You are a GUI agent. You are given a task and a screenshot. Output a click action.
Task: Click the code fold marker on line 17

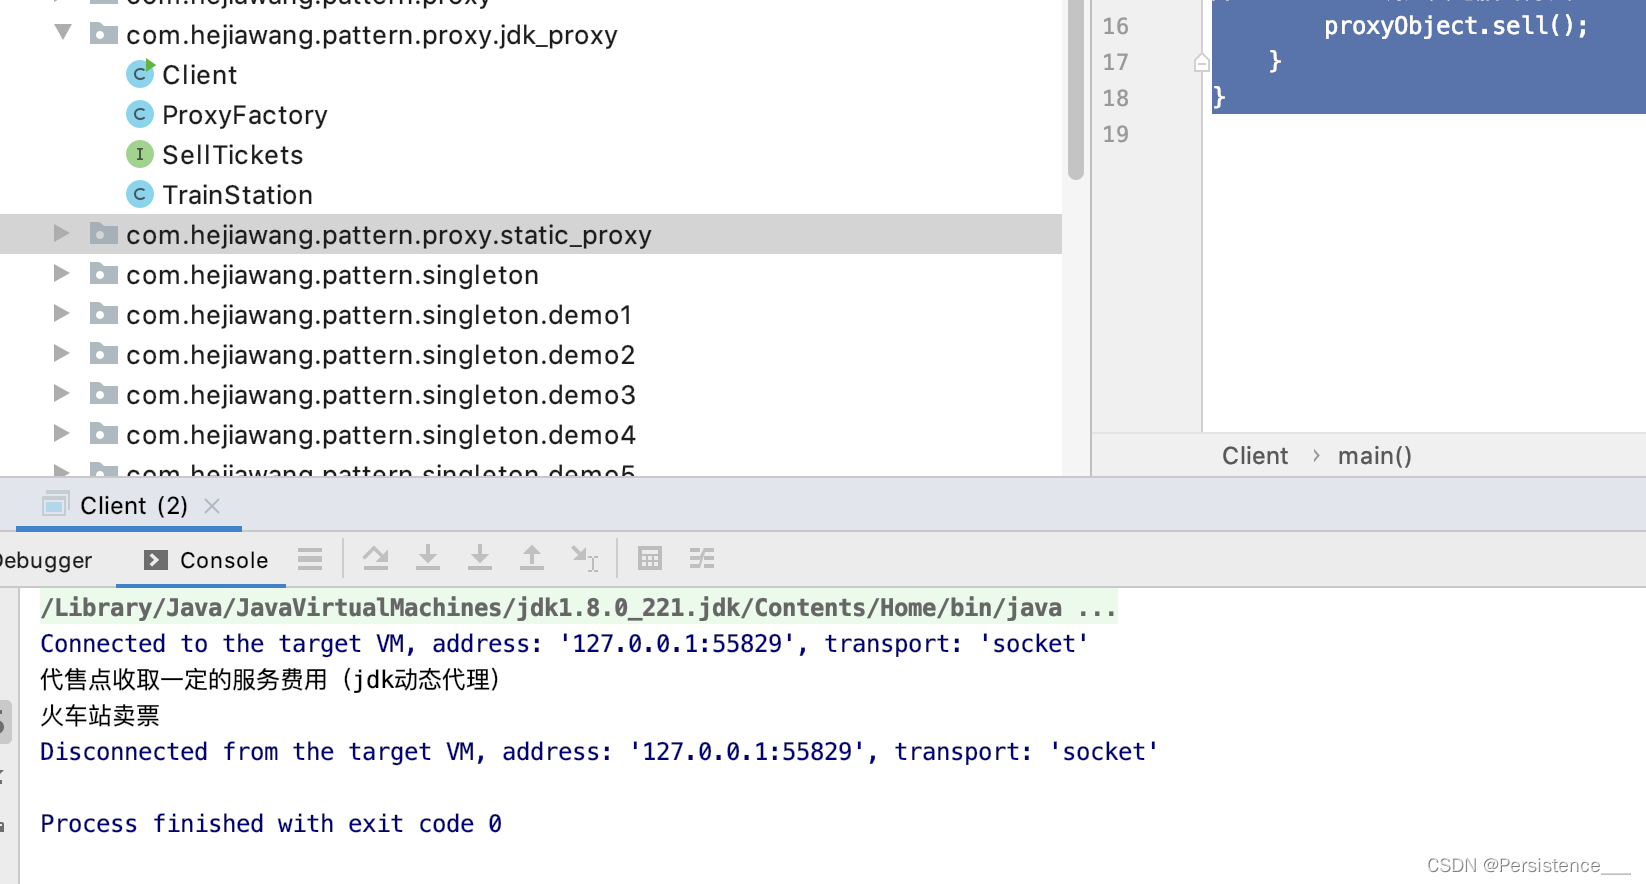[x=1202, y=63]
